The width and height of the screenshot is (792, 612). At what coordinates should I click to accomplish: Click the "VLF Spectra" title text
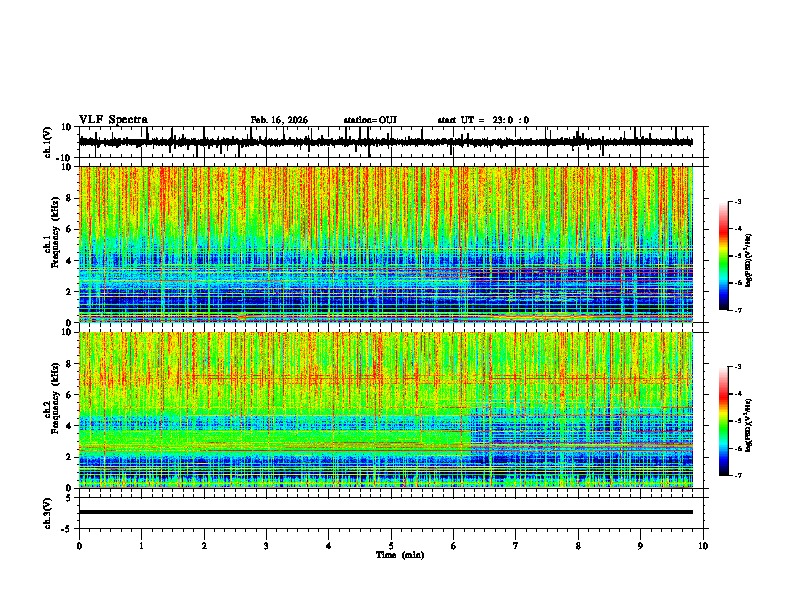(113, 120)
